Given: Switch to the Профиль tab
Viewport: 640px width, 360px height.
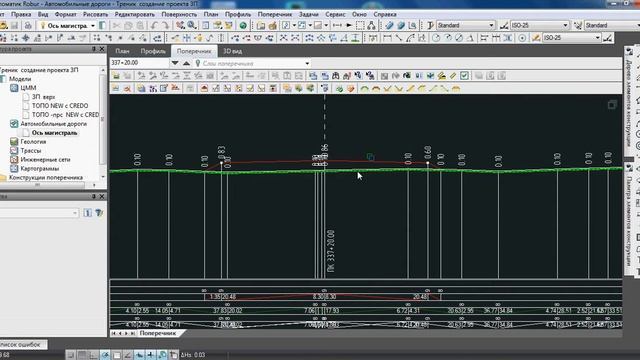Looking at the screenshot, I should (x=153, y=51).
